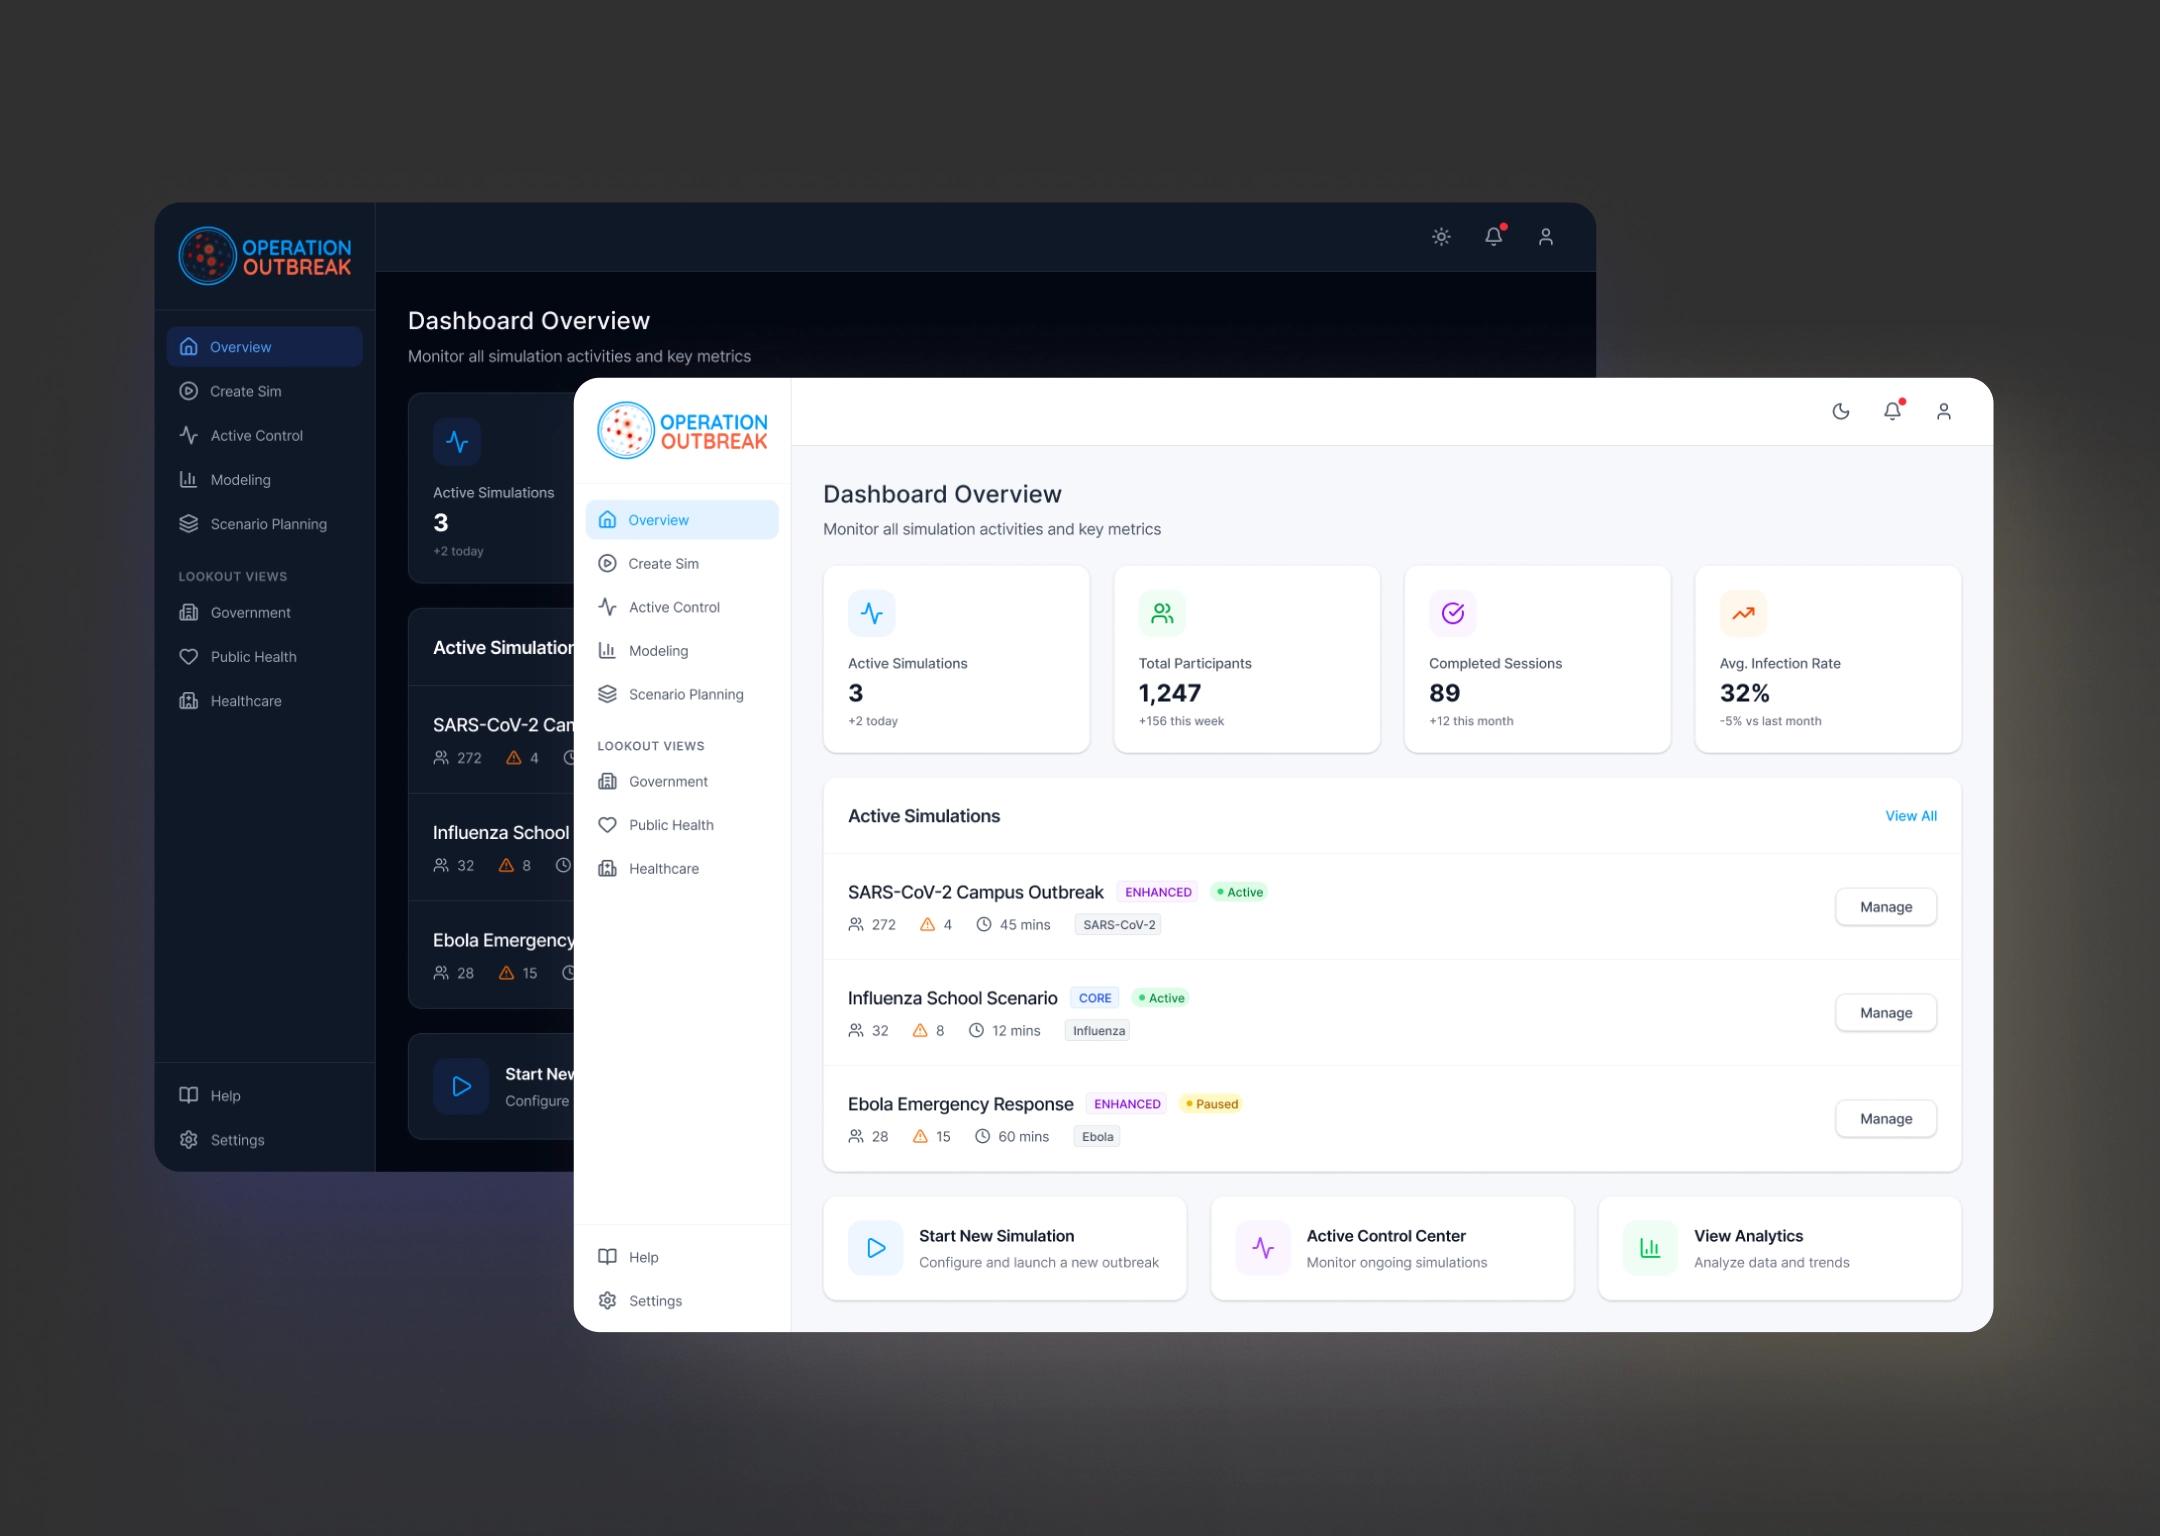Open the Modeling panel
The width and height of the screenshot is (2160, 1536).
(x=657, y=650)
